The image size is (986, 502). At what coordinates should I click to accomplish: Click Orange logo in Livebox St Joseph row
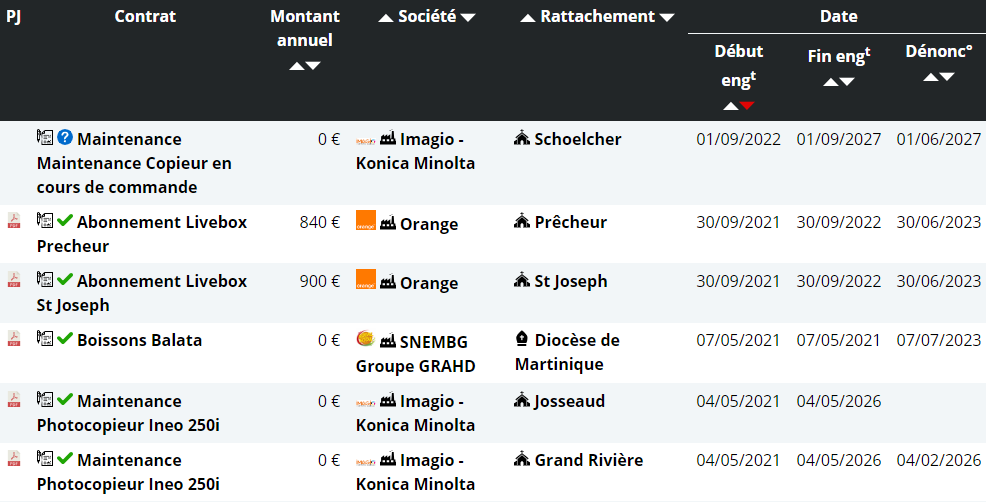[365, 279]
